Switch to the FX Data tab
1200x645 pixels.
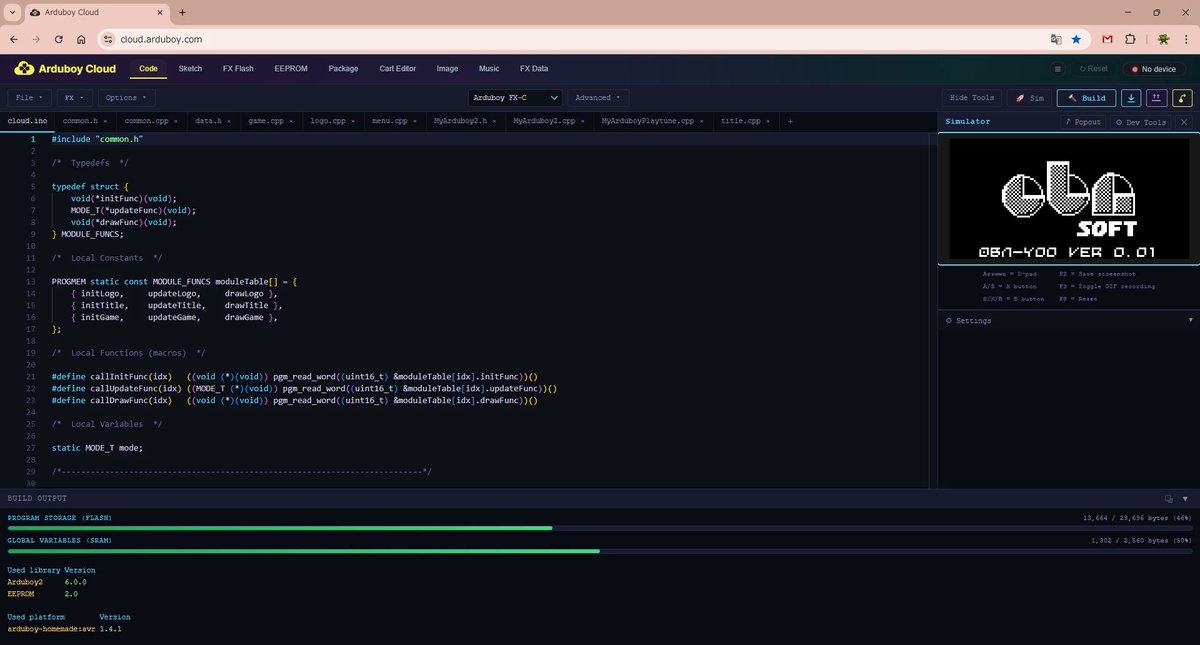coord(534,69)
